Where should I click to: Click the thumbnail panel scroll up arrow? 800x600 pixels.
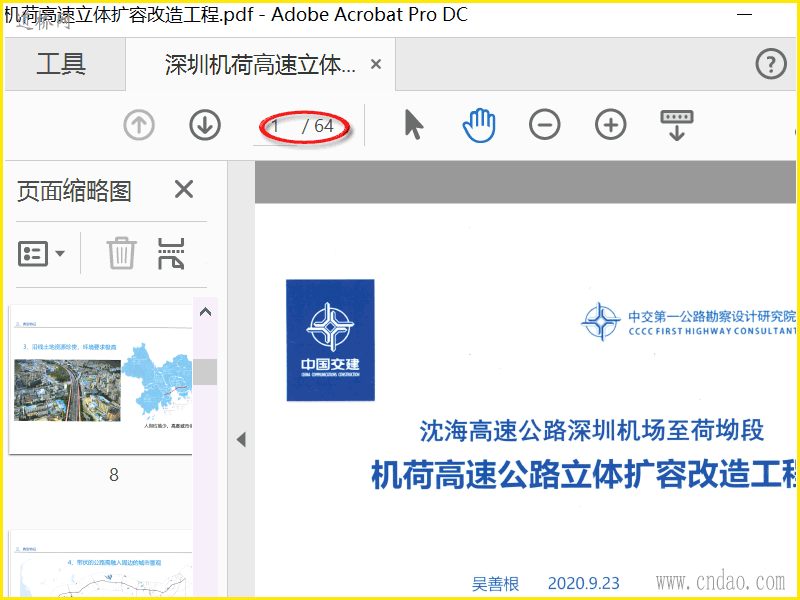click(x=206, y=312)
